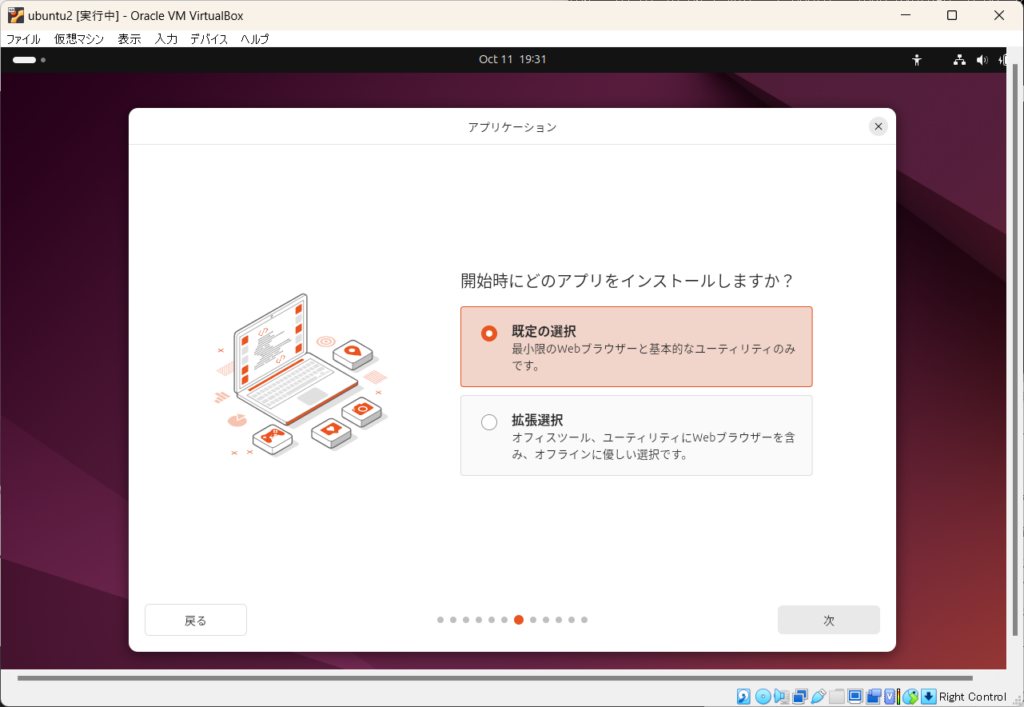Click the workspace indicator pill in top bar

pyautogui.click(x=24, y=60)
